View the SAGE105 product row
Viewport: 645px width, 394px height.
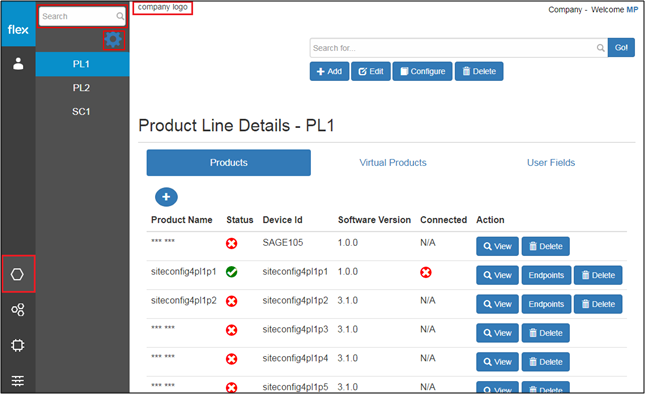click(497, 246)
